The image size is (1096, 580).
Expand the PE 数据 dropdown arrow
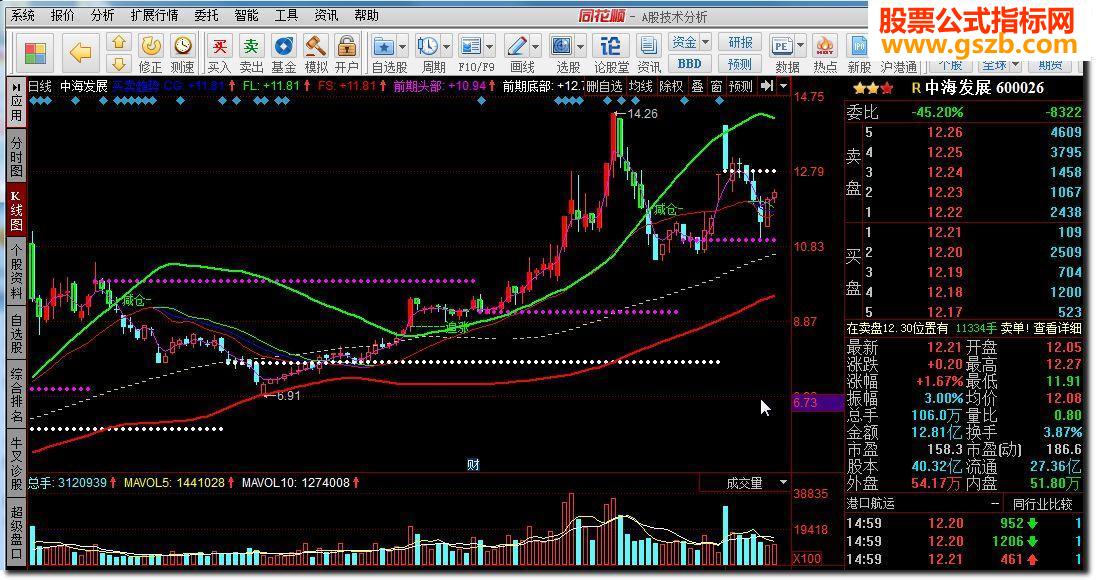tap(800, 47)
